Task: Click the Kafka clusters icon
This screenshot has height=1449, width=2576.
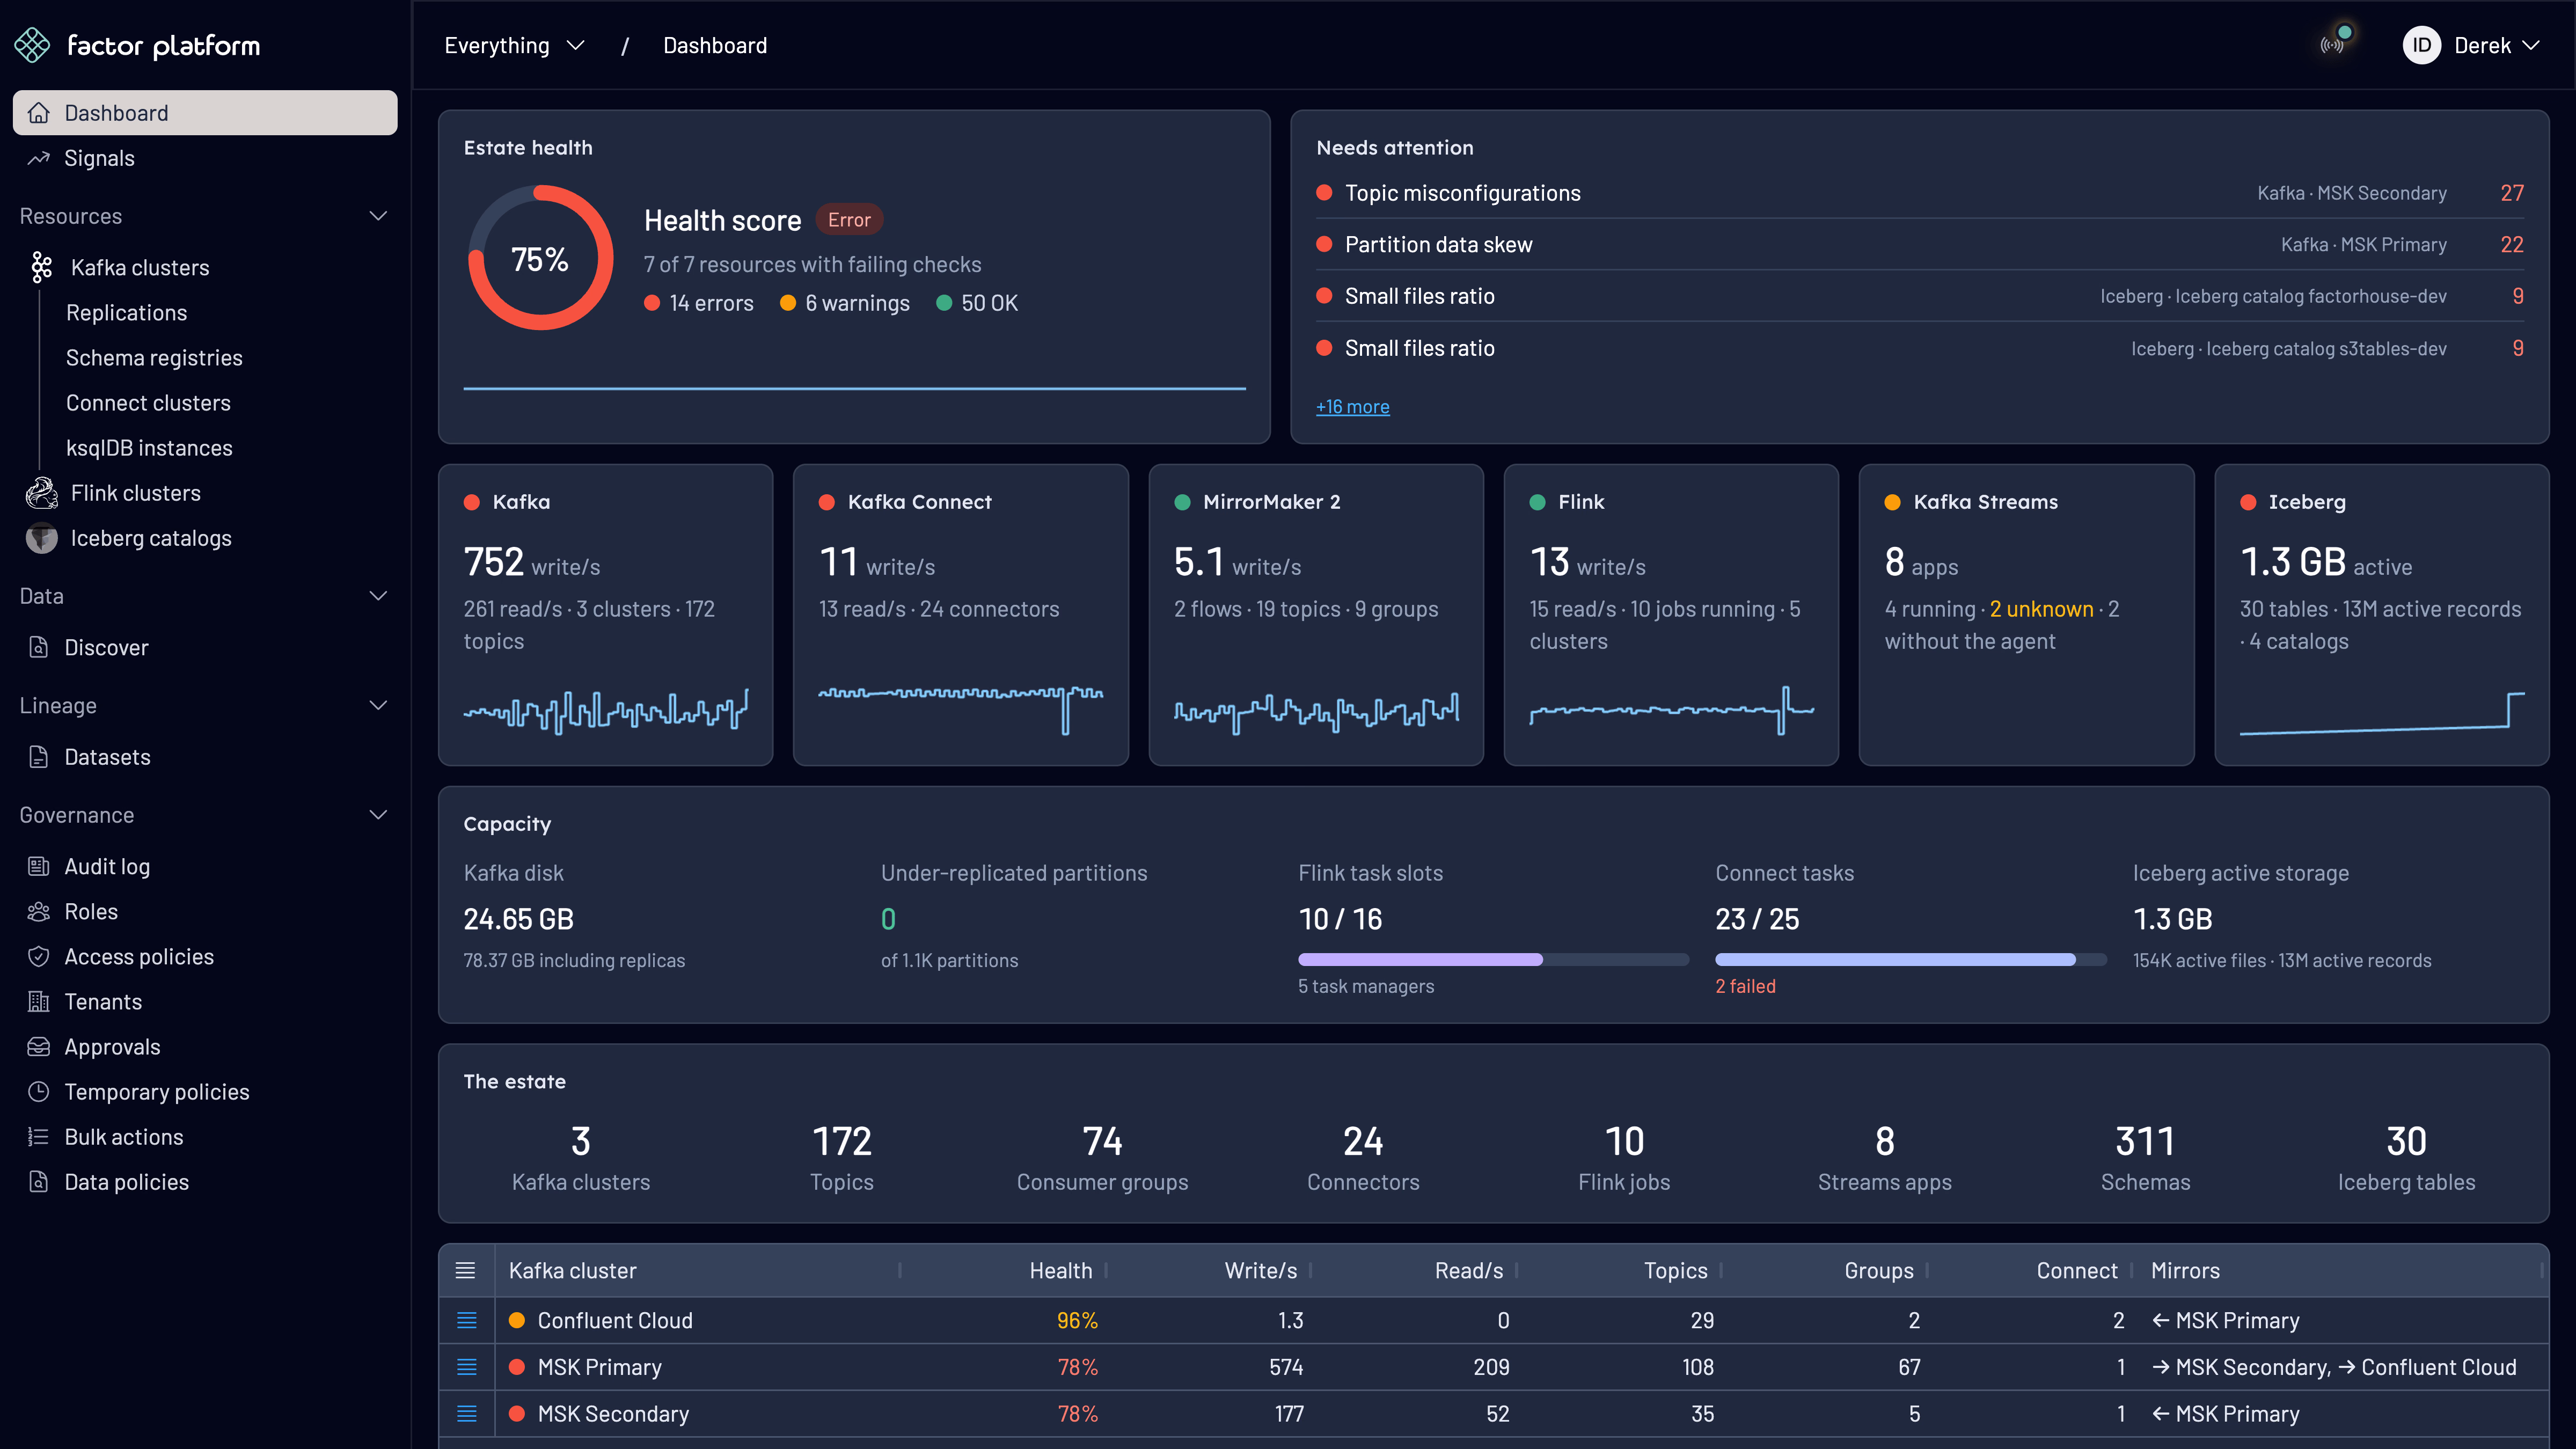Action: click(41, 267)
